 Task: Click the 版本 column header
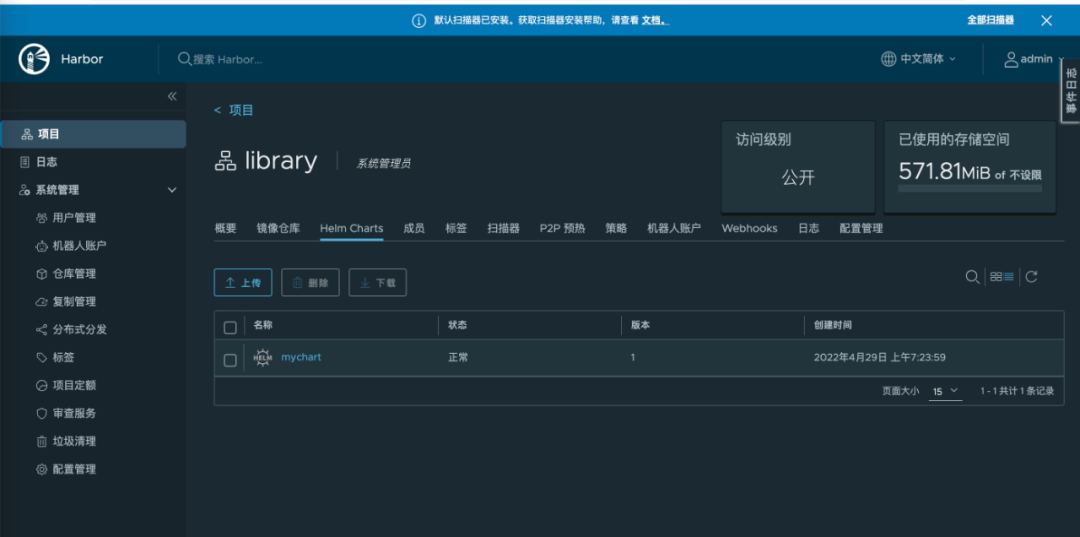[x=641, y=325]
